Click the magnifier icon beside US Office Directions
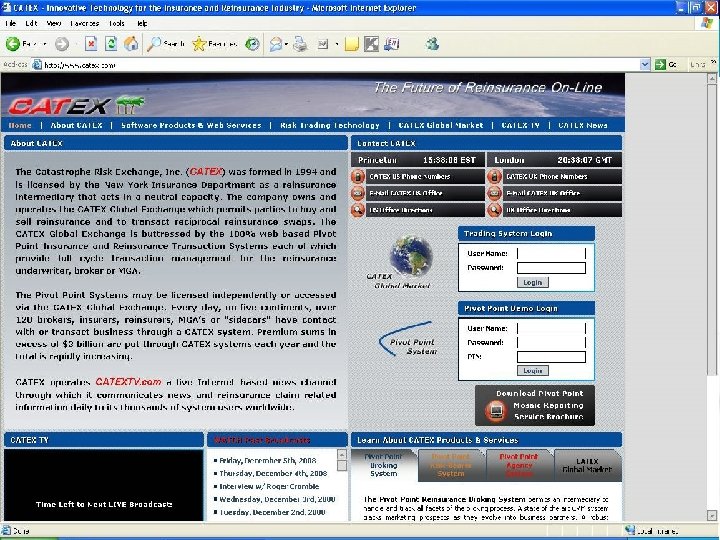Image resolution: width=720 pixels, height=540 pixels. coord(358,210)
